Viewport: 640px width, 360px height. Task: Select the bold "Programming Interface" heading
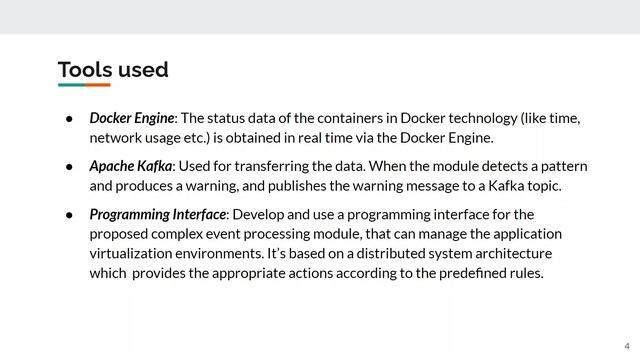158,214
